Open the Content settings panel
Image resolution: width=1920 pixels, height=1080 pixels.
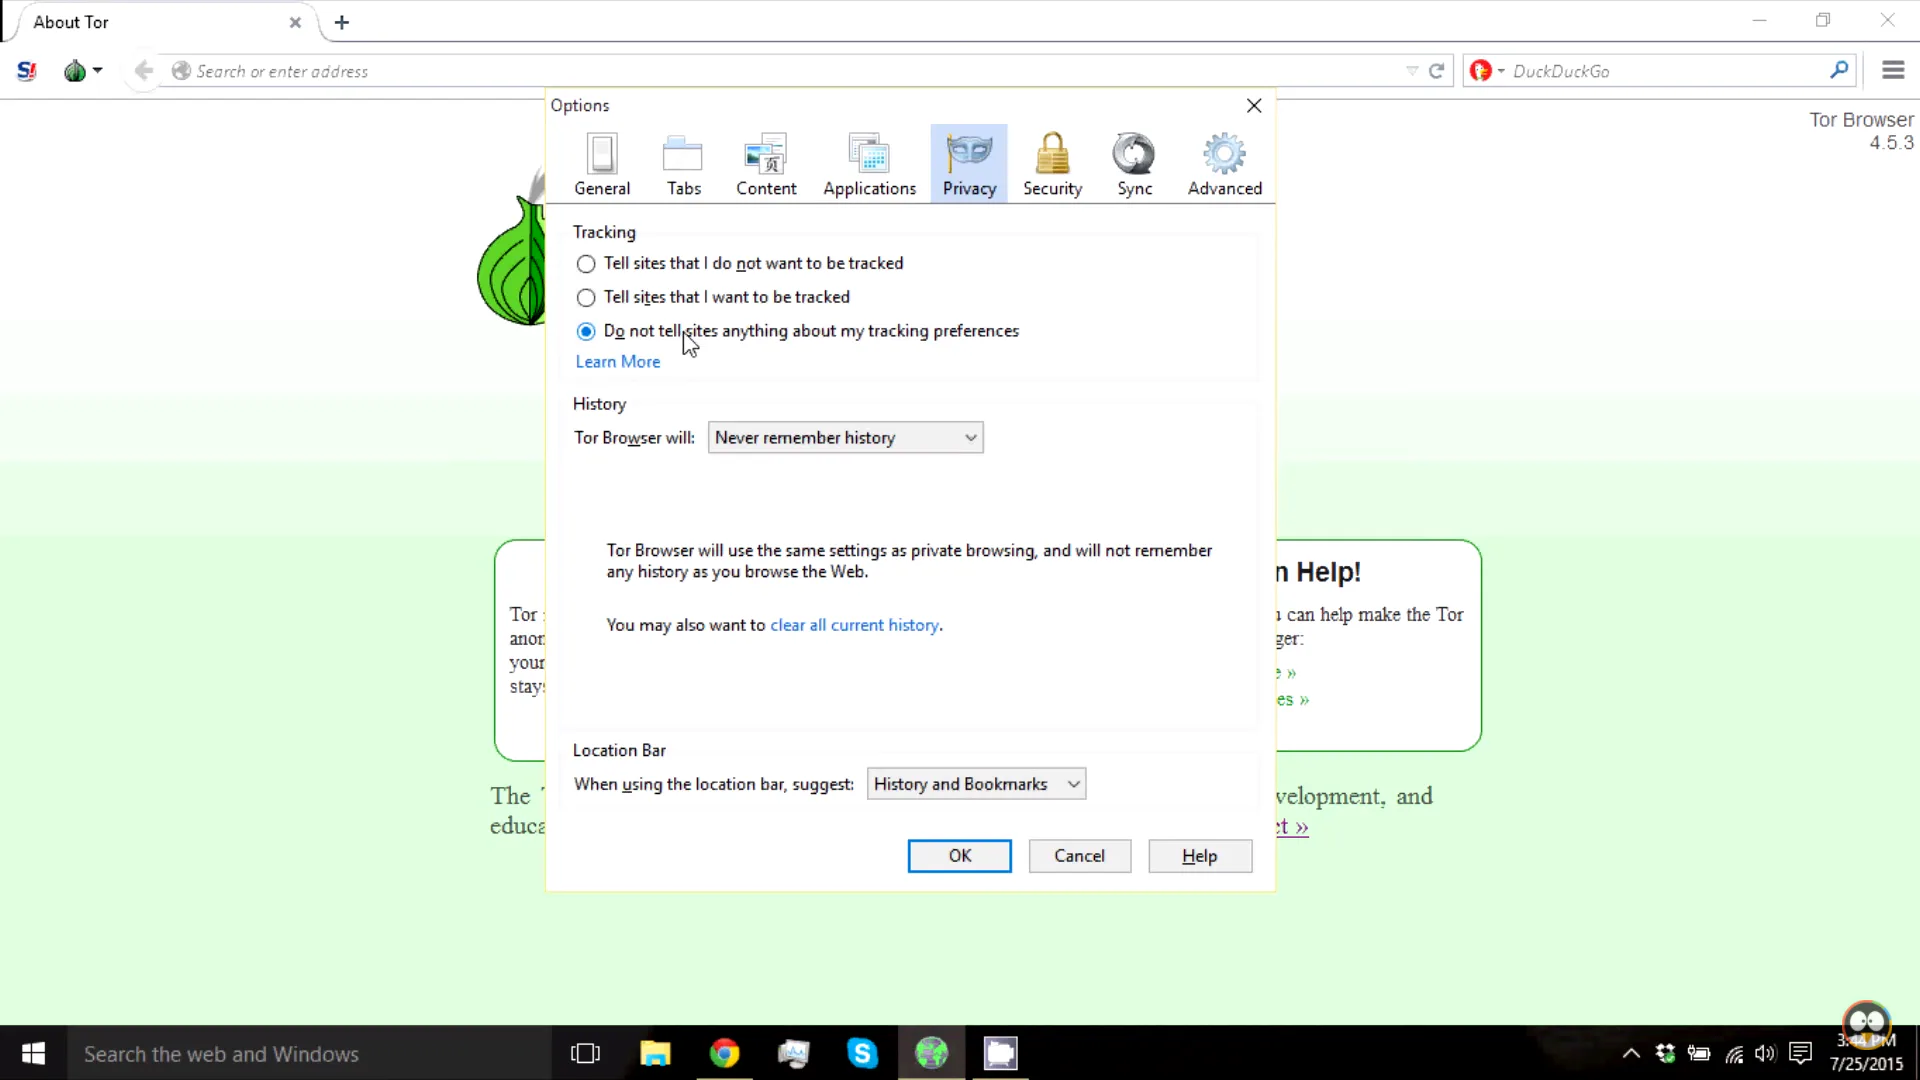[766, 165]
